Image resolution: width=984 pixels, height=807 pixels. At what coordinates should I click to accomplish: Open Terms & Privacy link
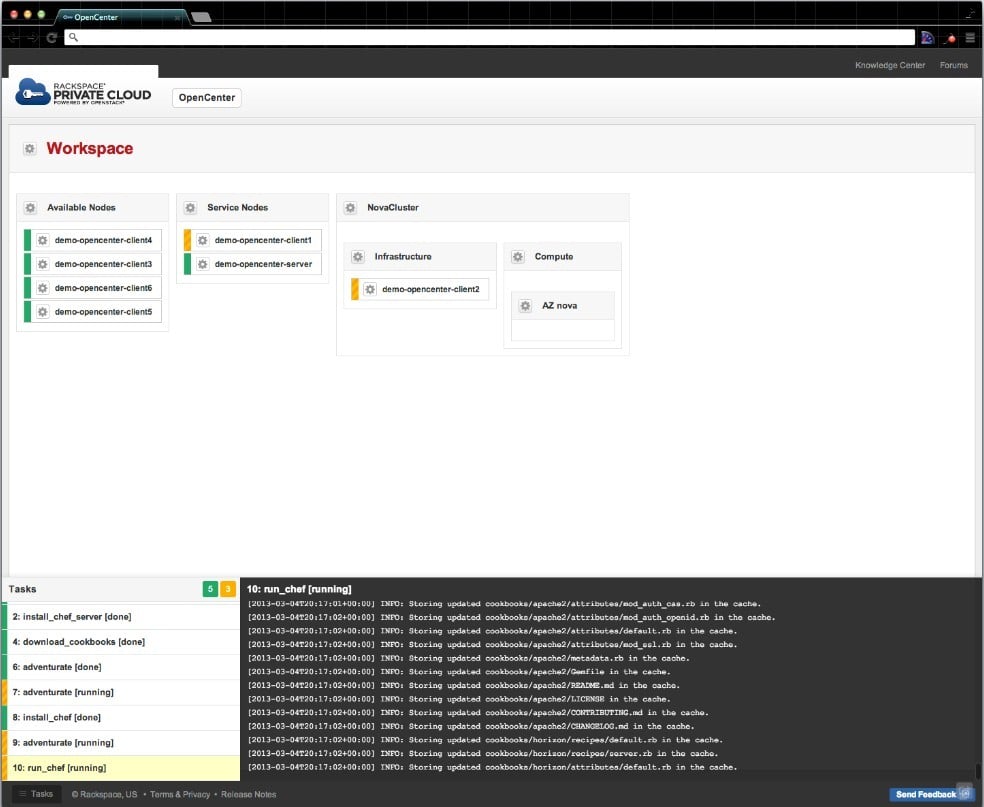click(x=180, y=794)
